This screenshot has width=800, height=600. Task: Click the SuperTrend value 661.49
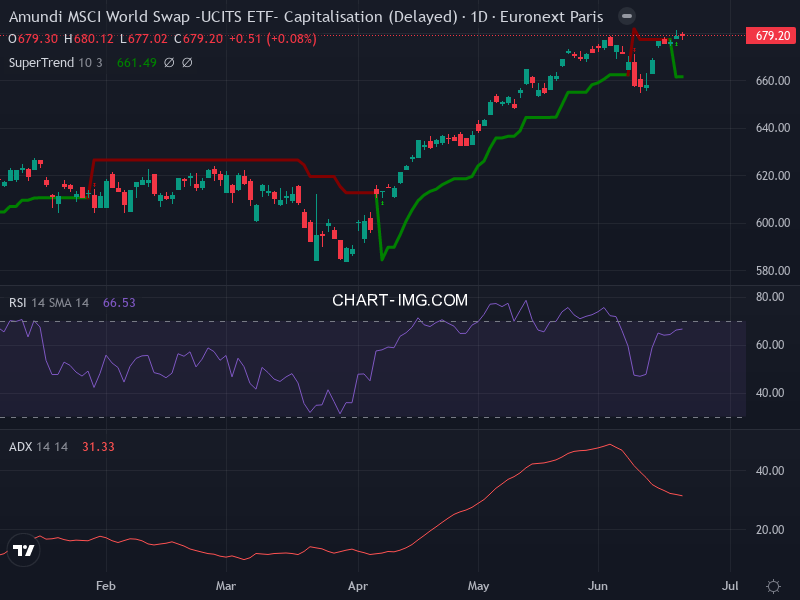click(x=137, y=63)
